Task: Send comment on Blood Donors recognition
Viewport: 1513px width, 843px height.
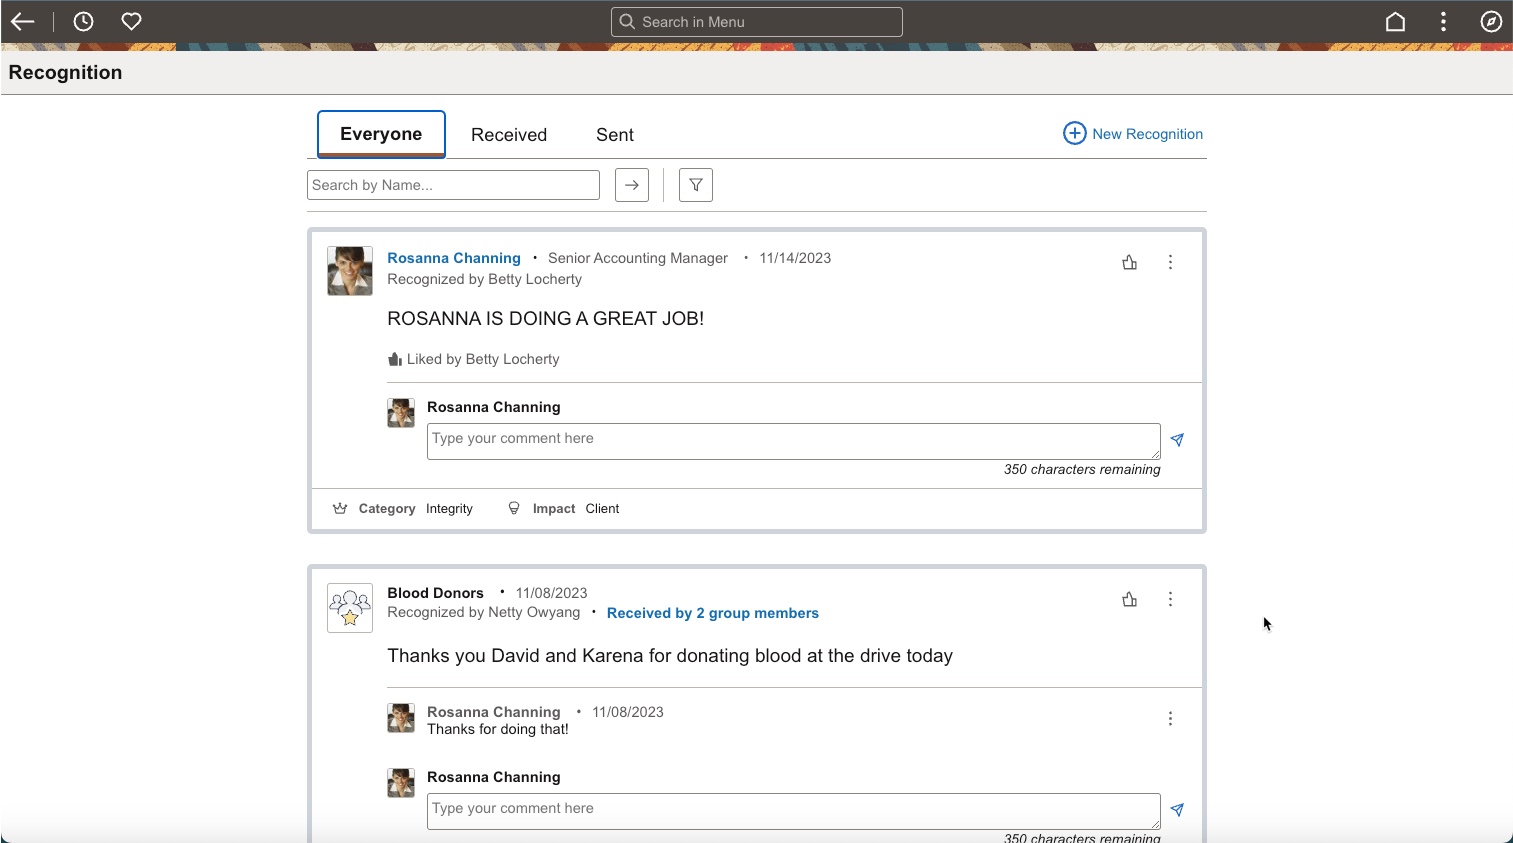Action: click(1178, 810)
